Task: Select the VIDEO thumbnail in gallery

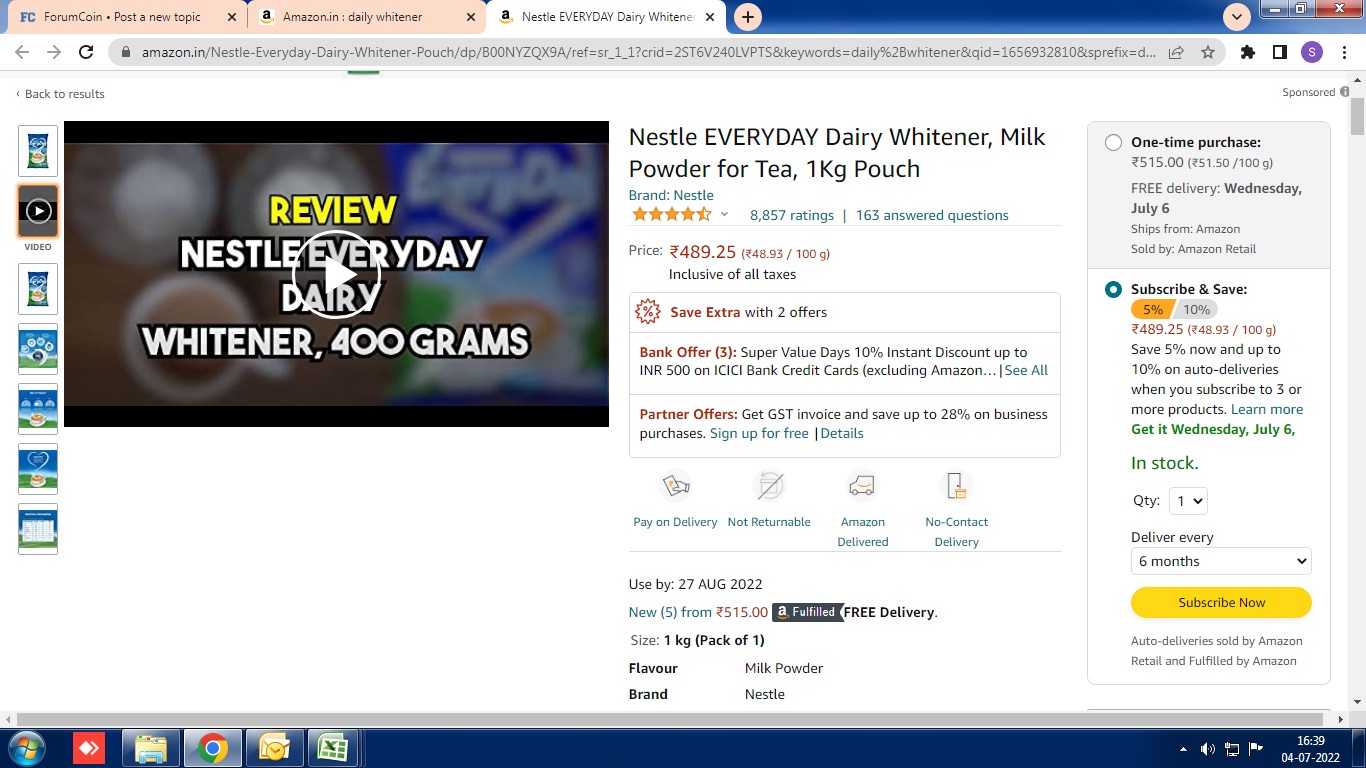Action: 38,211
